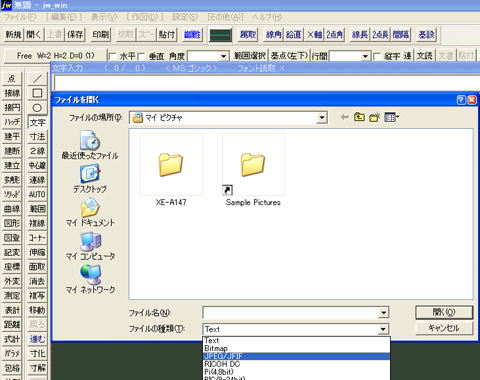Image resolution: width=480 pixels, height=380 pixels.
Task: Activate the 面取 chamfer tool
Action: point(37,267)
